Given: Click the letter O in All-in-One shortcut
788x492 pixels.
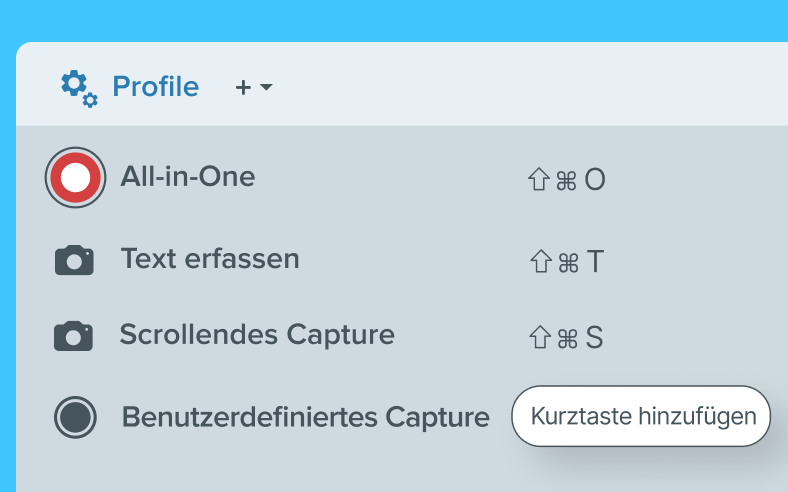Looking at the screenshot, I should [595, 180].
